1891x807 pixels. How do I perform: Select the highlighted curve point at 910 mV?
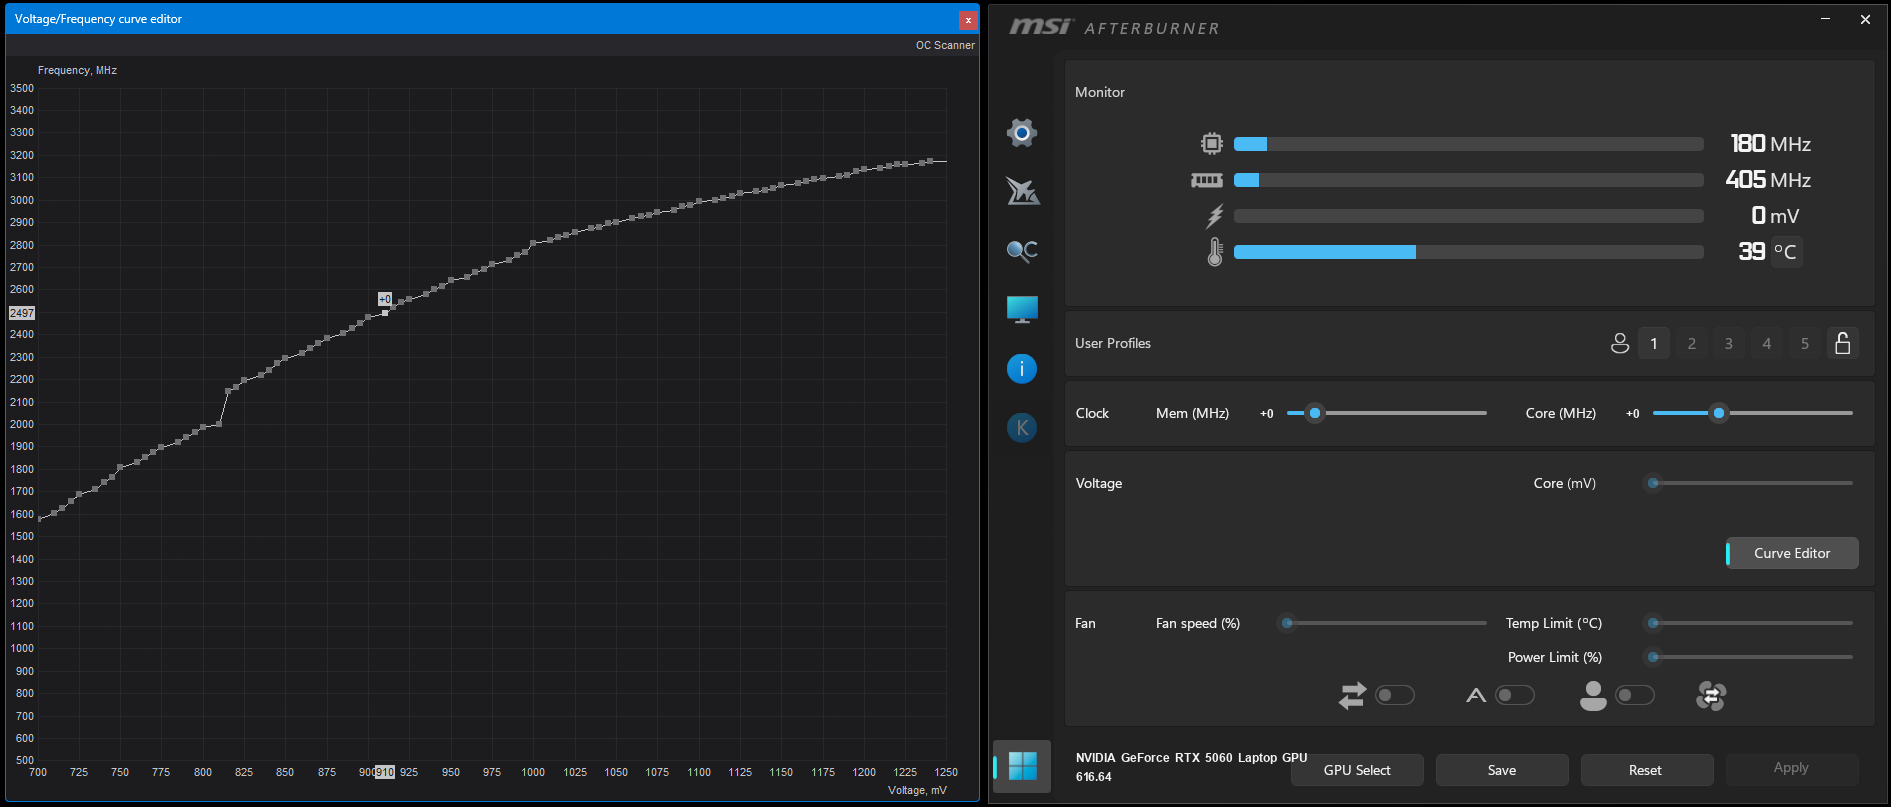[x=385, y=313]
